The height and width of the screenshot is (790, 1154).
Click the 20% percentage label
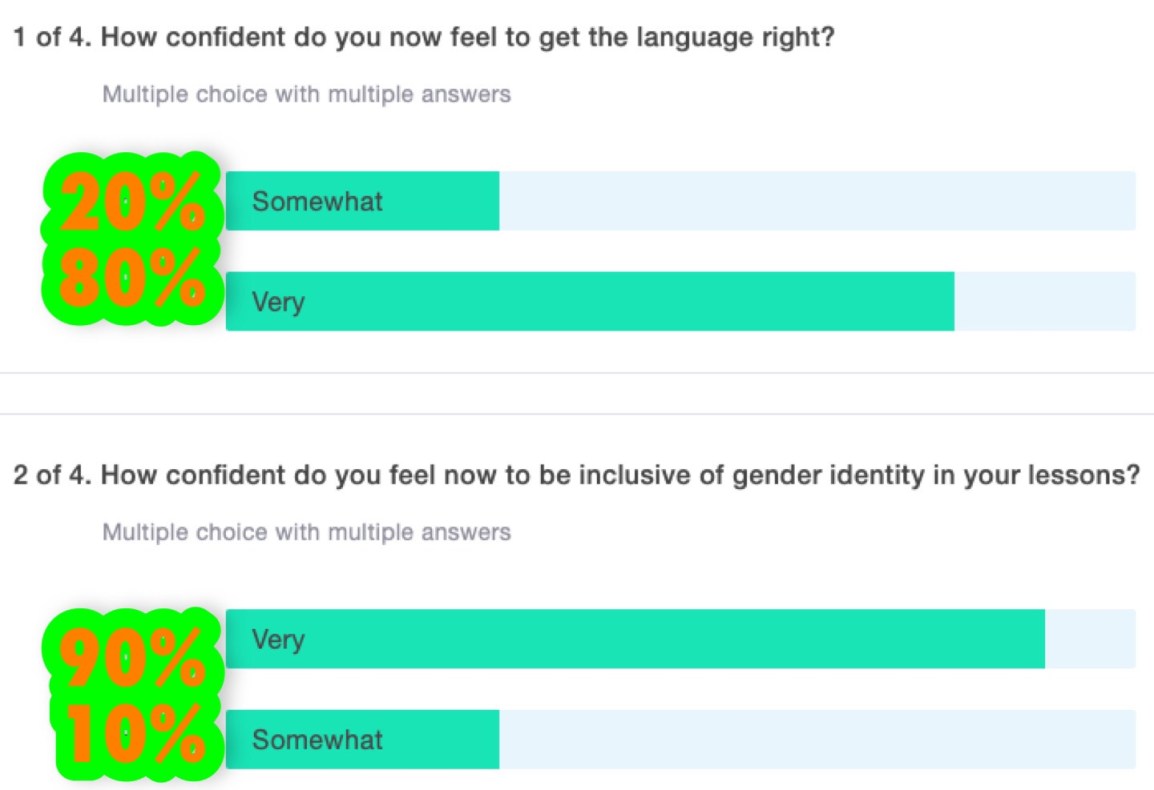tap(132, 200)
